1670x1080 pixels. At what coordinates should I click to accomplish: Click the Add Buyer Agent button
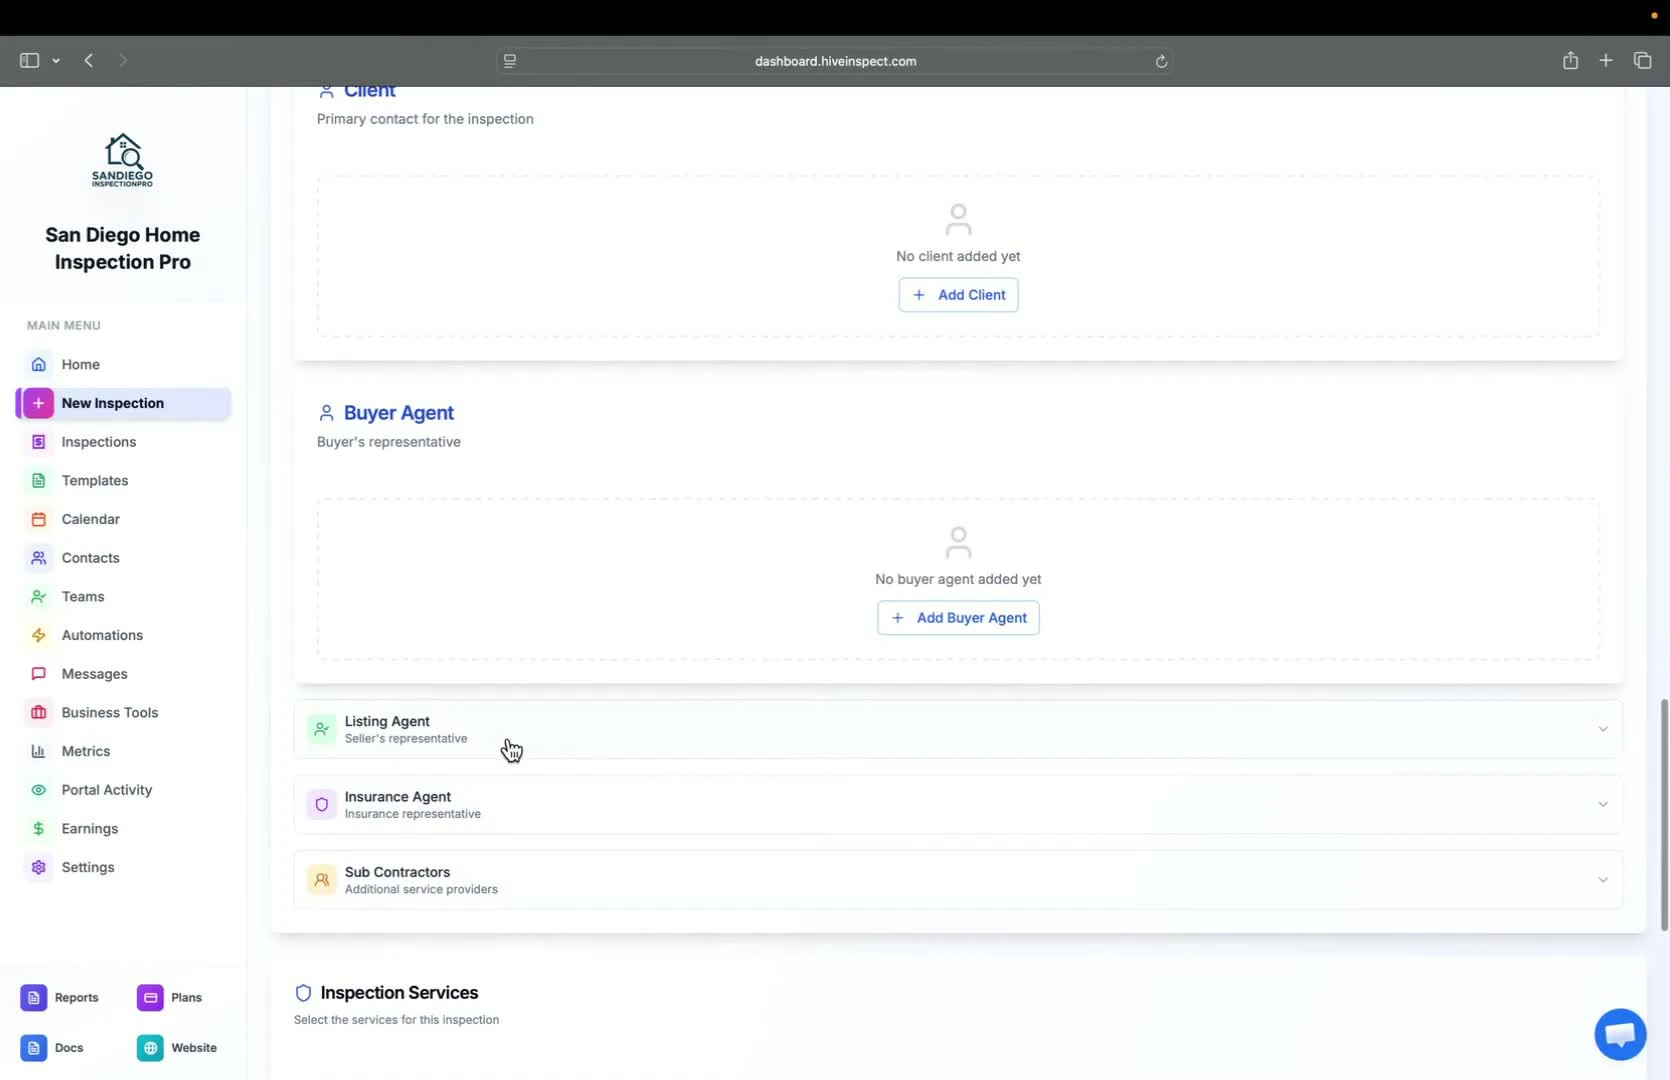[x=957, y=617]
